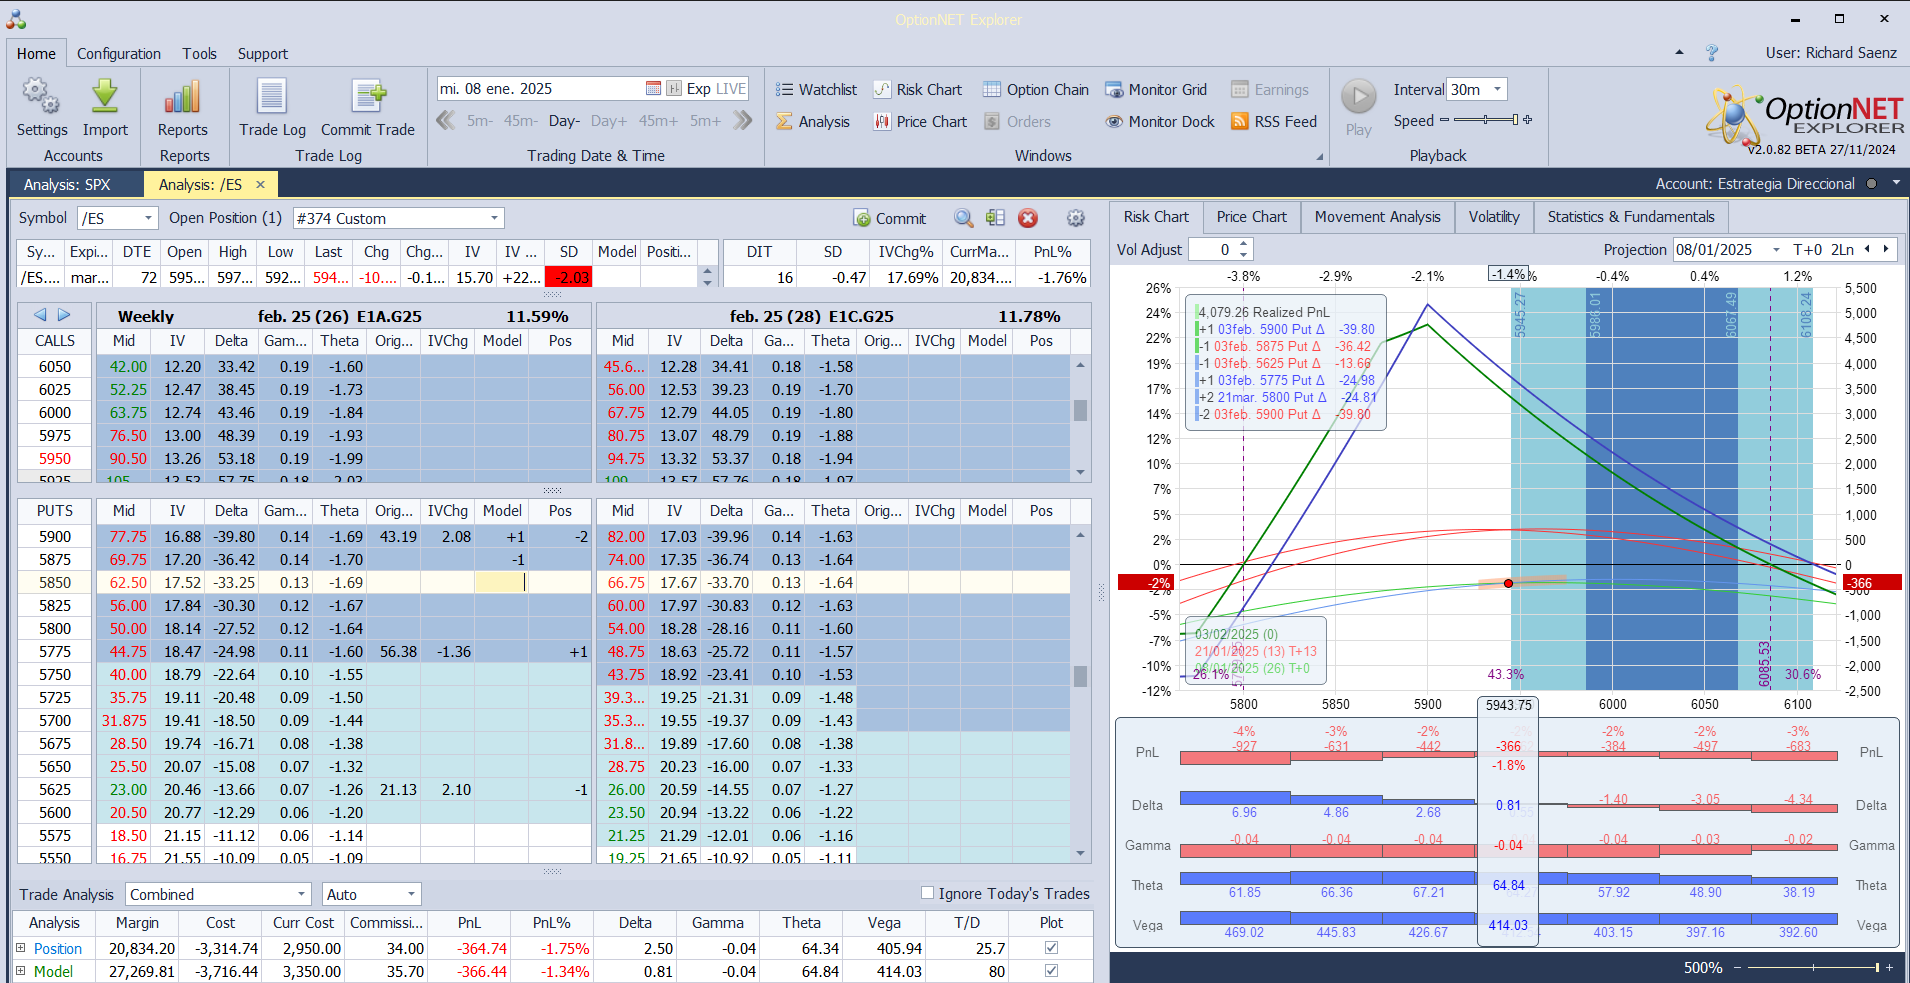This screenshot has height=983, width=1910.
Task: Toggle the T+0 projection option
Action: click(1808, 250)
